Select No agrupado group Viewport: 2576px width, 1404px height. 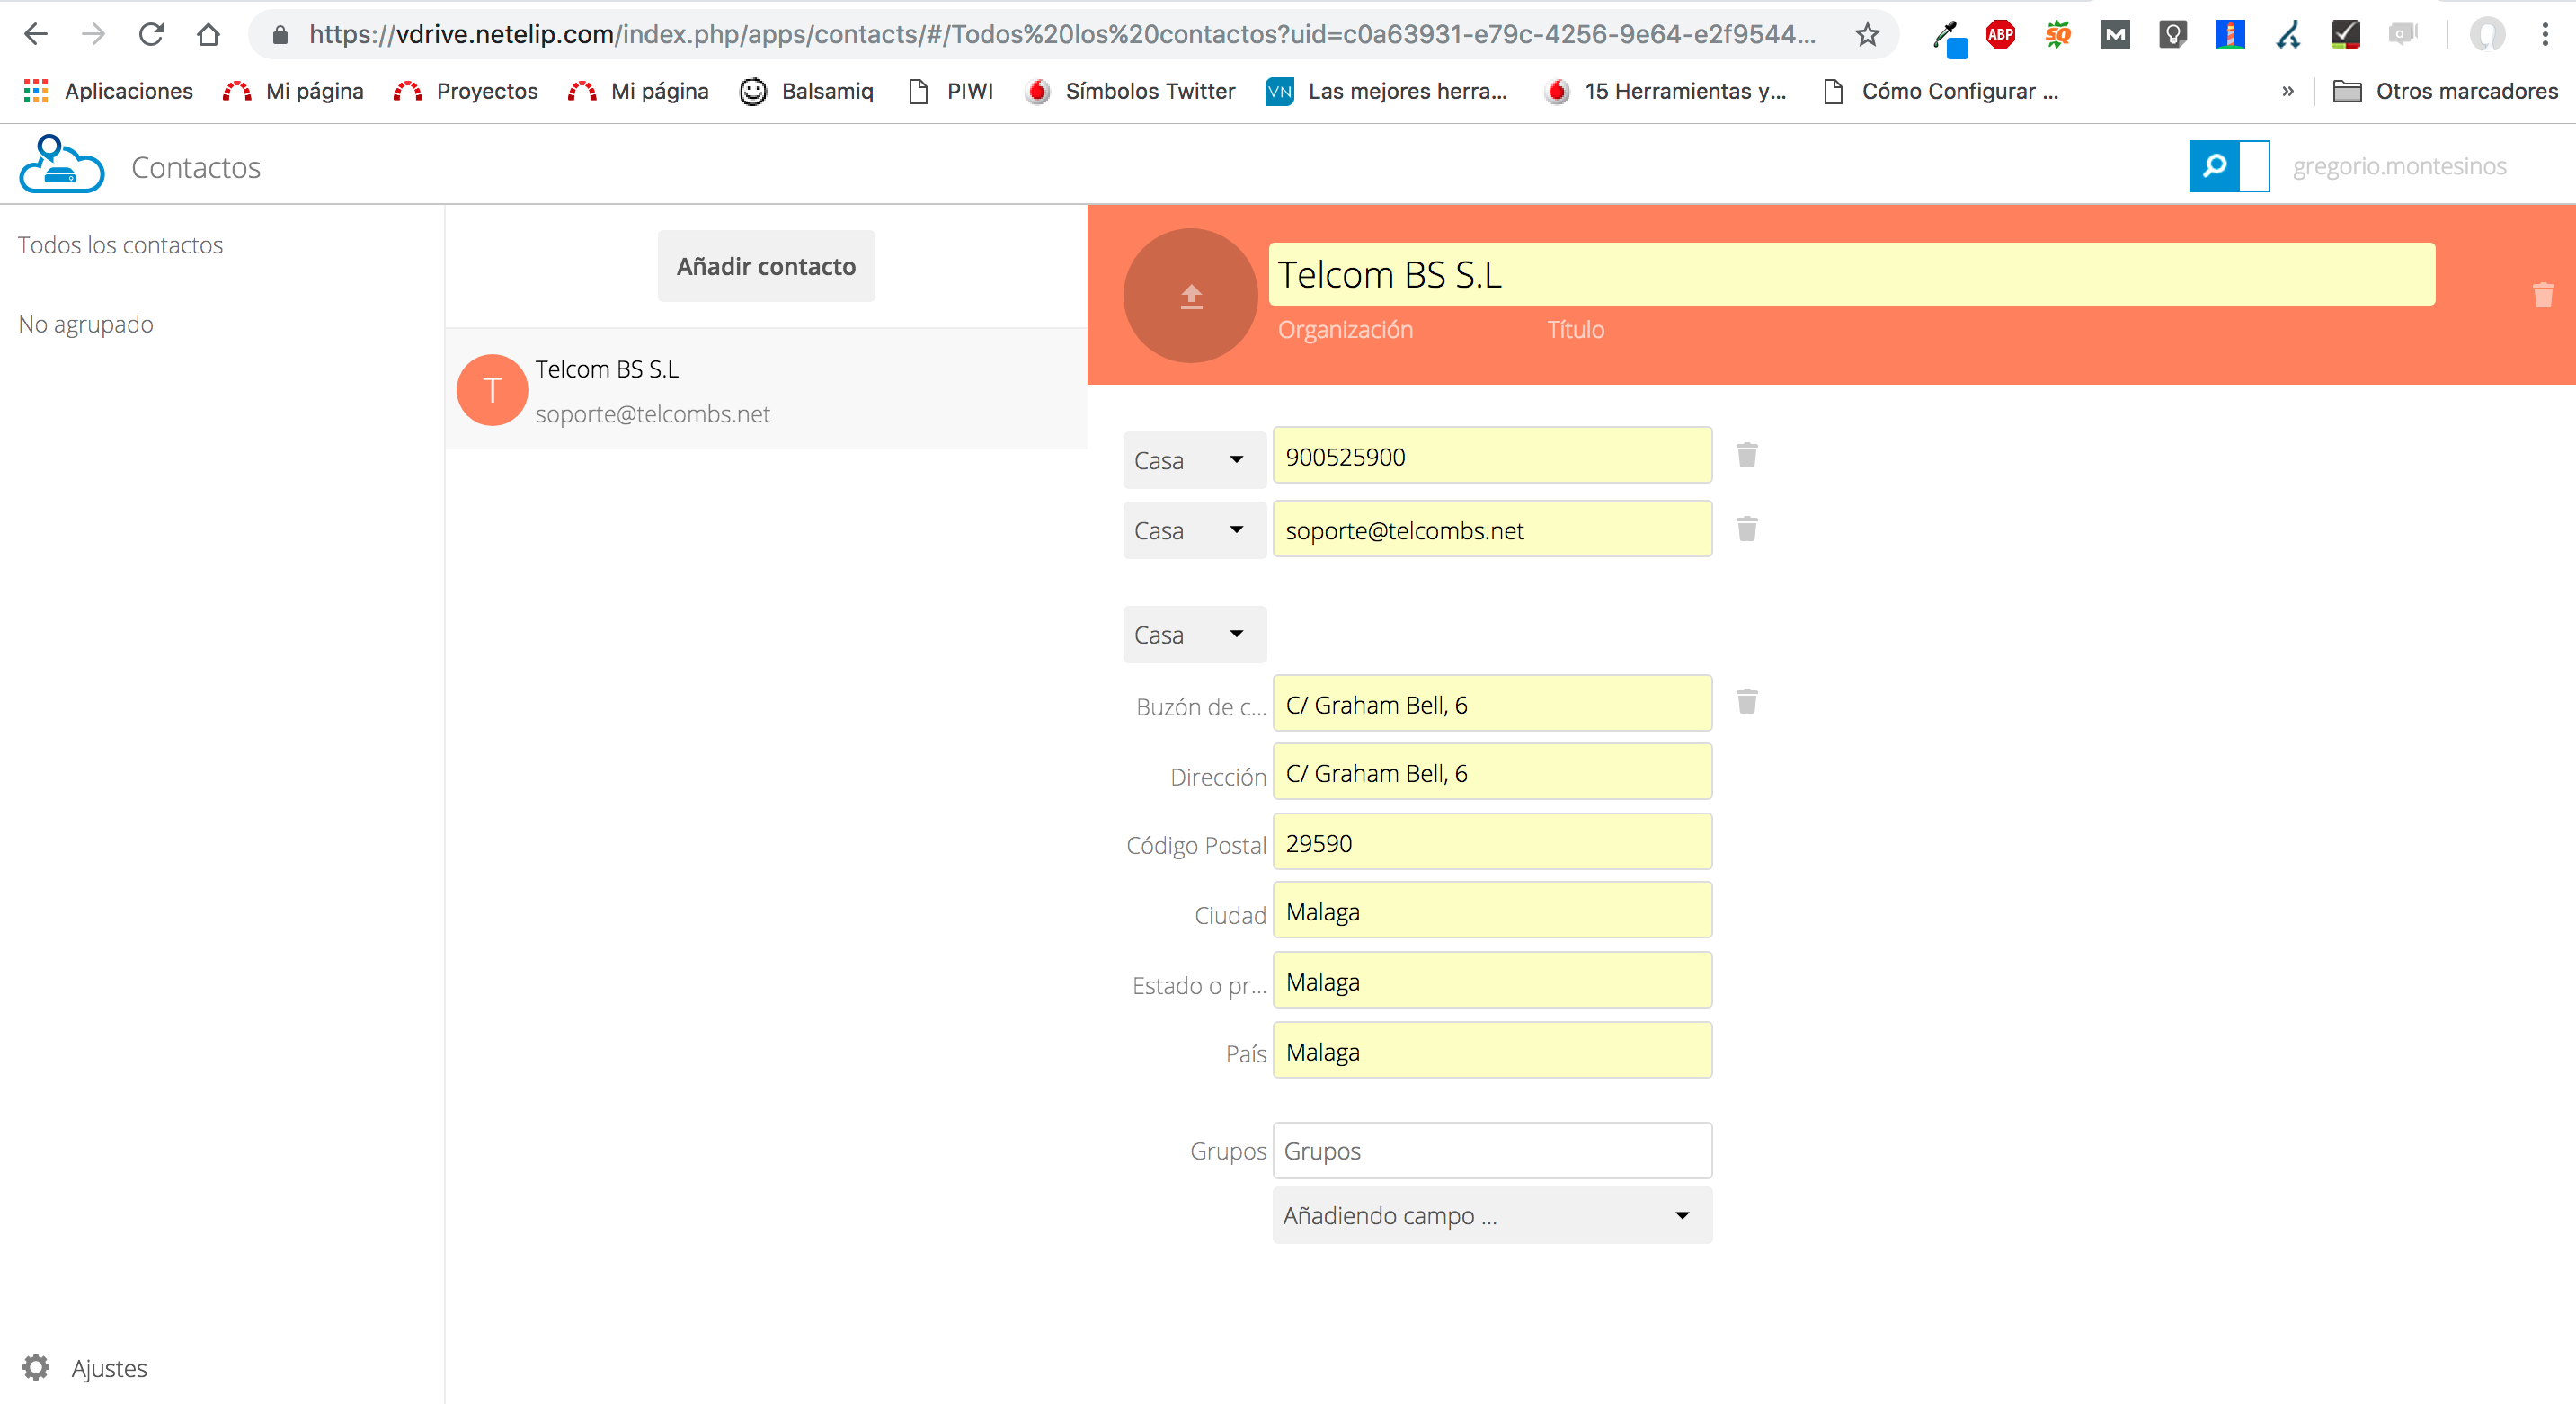point(86,324)
